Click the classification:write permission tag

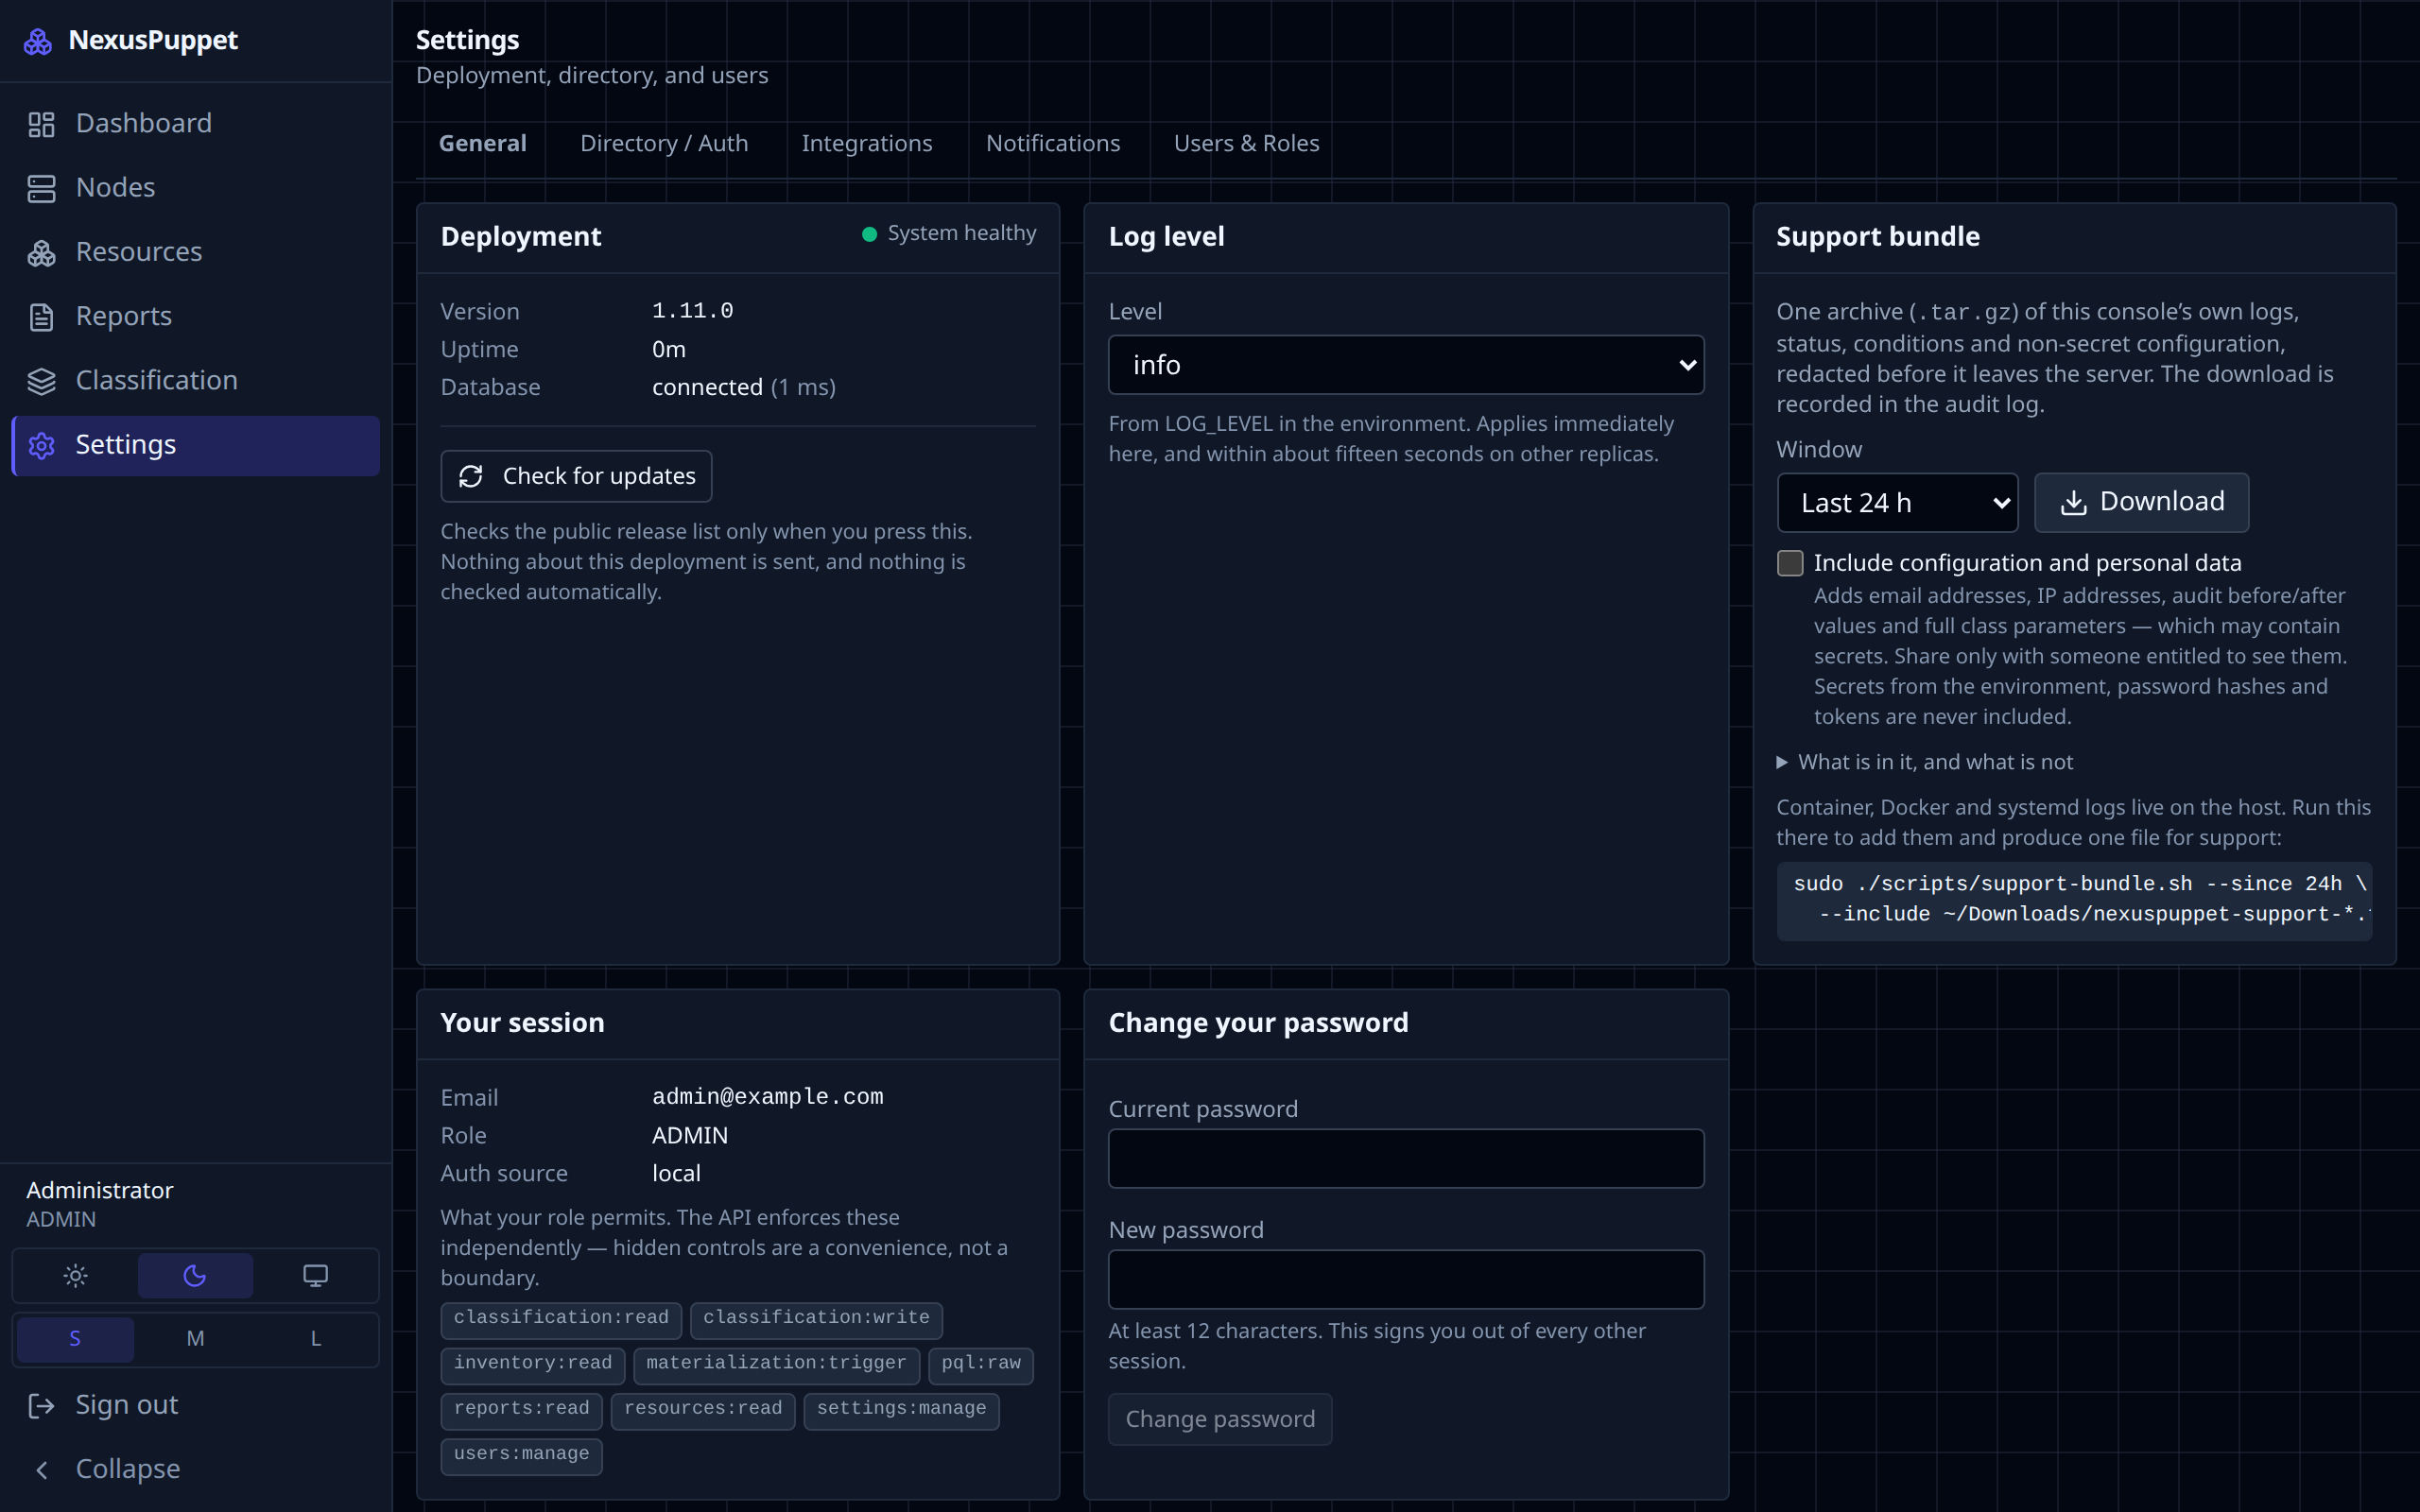click(816, 1320)
